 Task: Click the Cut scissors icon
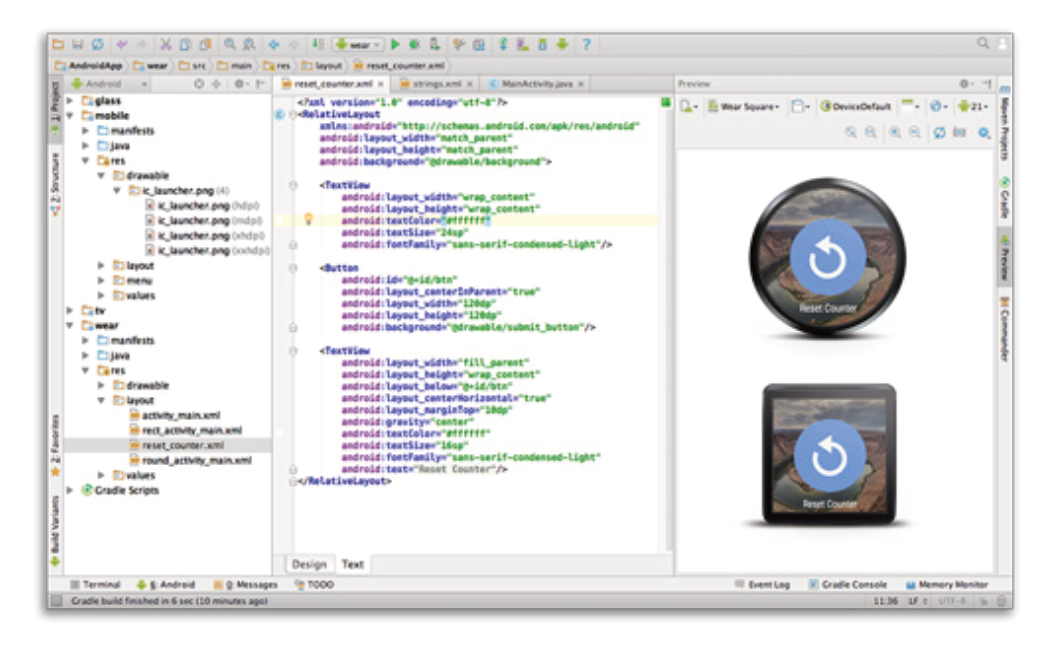165,45
